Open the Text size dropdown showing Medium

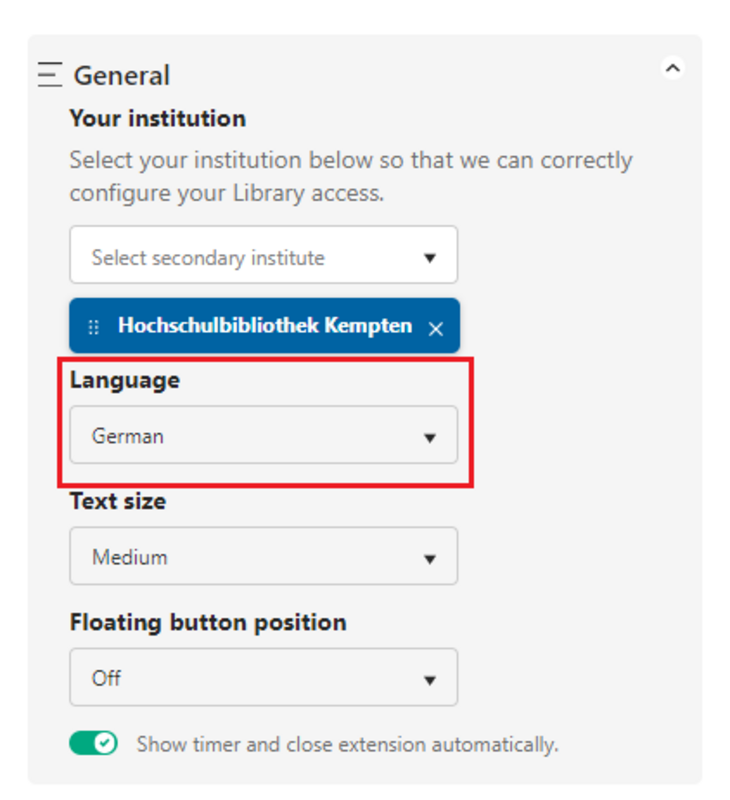(x=263, y=557)
